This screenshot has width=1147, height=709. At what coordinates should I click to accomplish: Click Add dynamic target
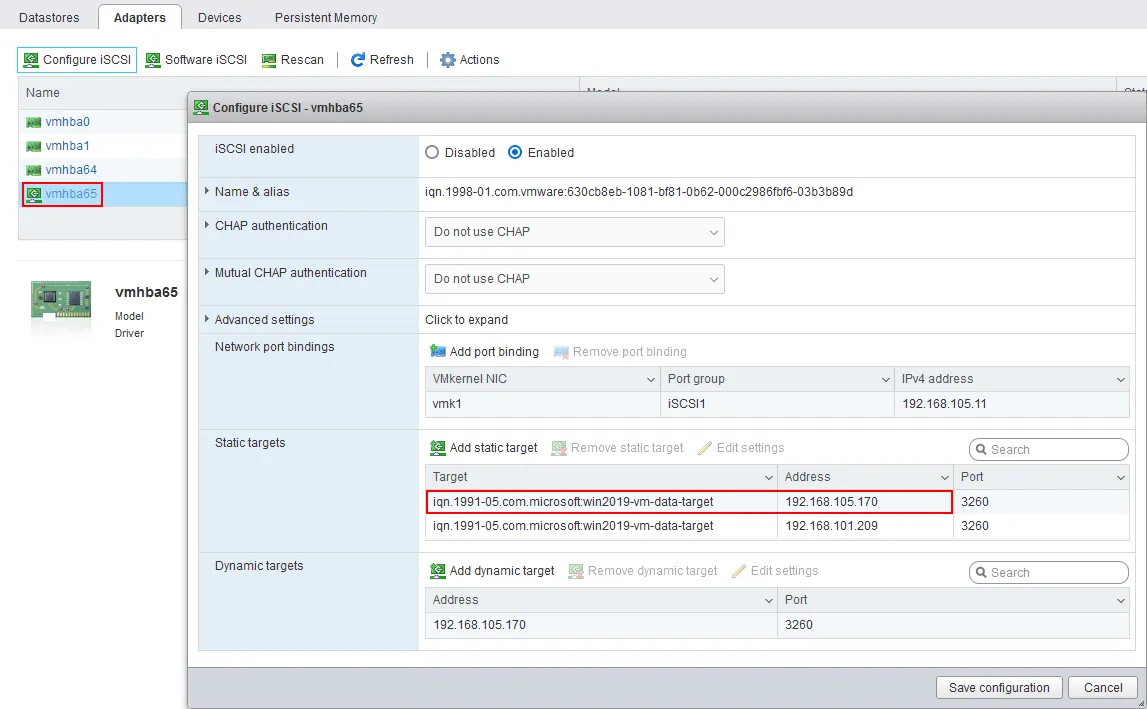(493, 570)
